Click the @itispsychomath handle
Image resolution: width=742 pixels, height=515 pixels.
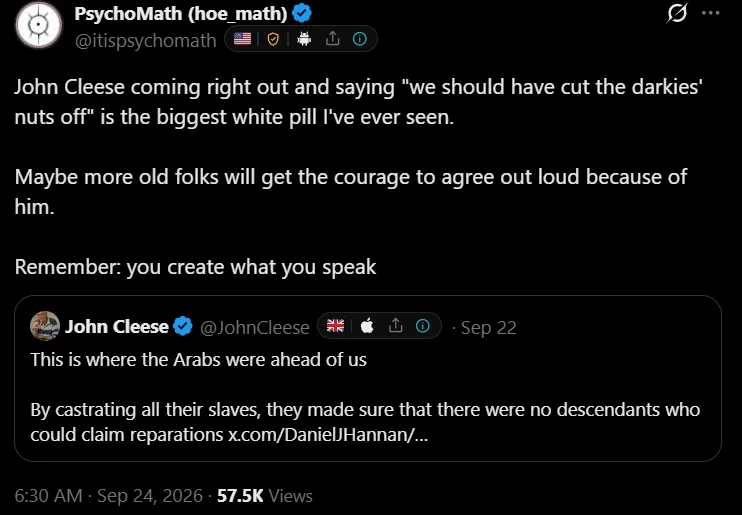click(146, 41)
